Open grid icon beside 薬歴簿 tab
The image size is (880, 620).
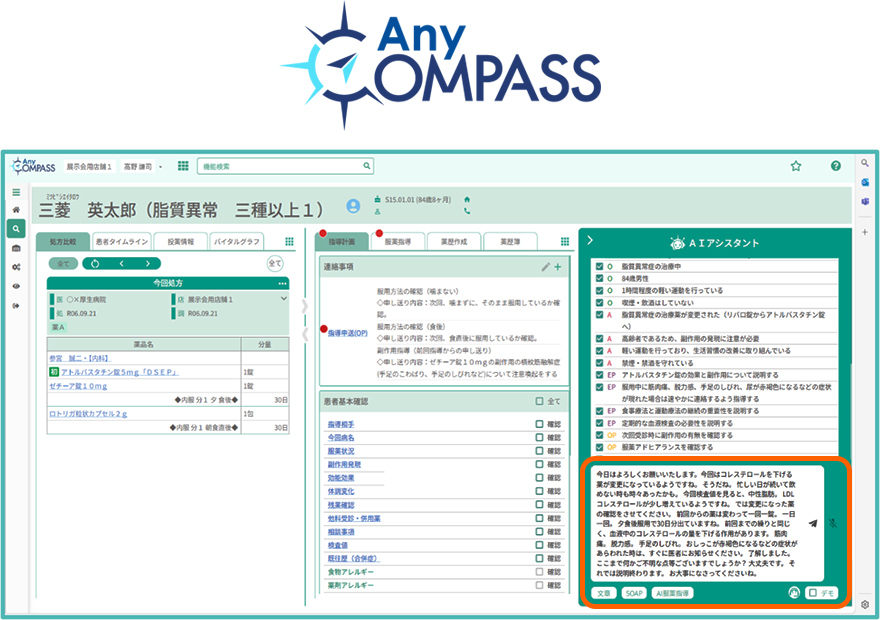(x=565, y=241)
